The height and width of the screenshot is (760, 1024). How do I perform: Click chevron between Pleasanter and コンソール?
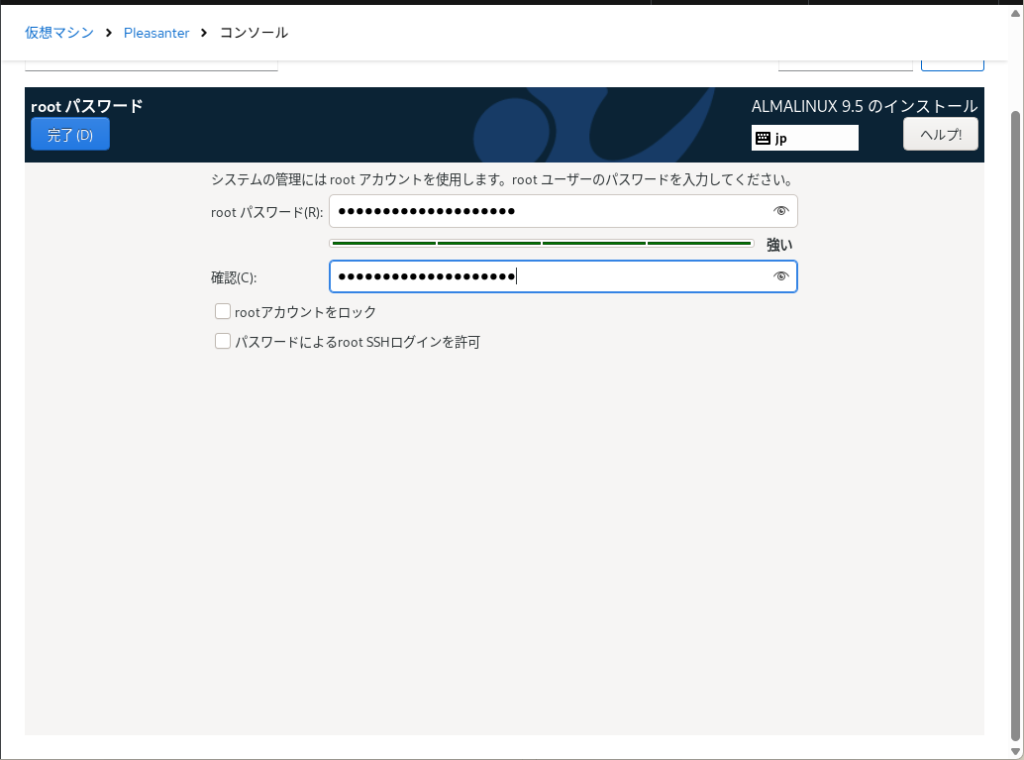tap(204, 33)
